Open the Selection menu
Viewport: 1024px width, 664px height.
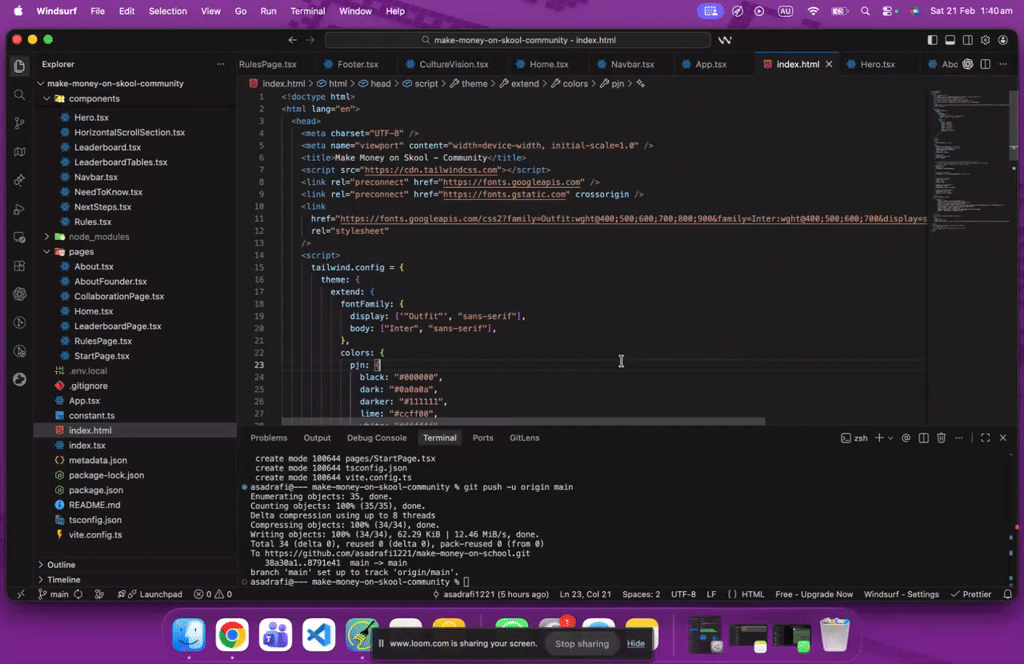[167, 11]
